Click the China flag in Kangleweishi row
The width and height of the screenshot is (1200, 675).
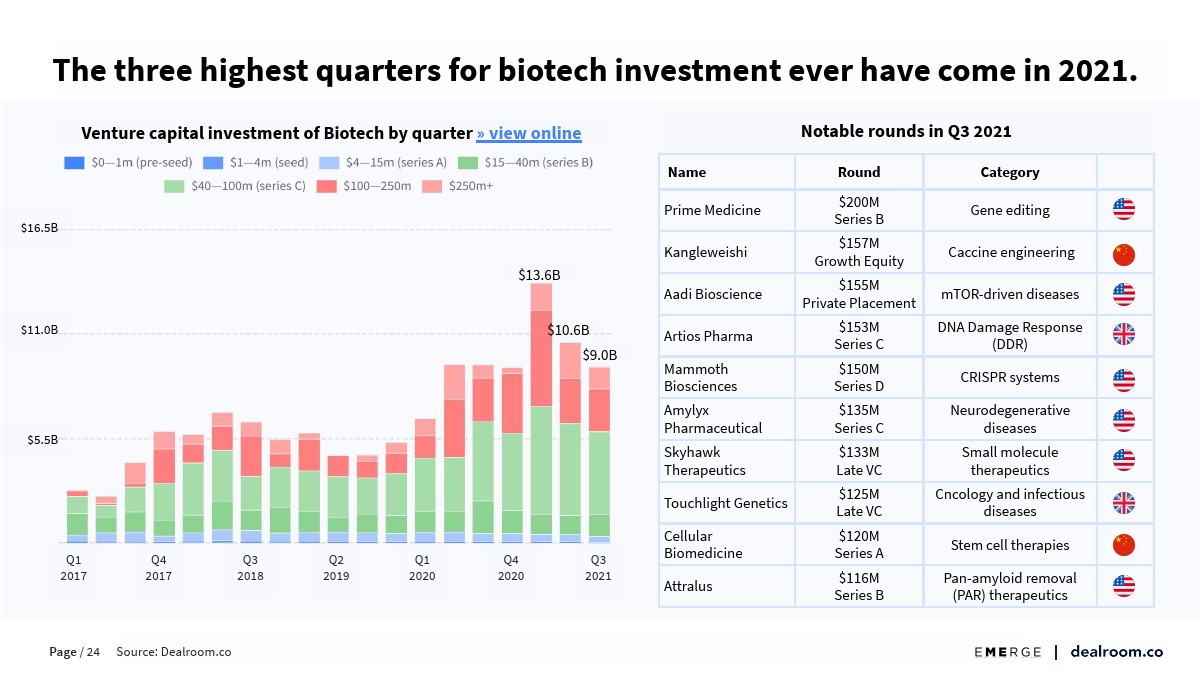1124,253
